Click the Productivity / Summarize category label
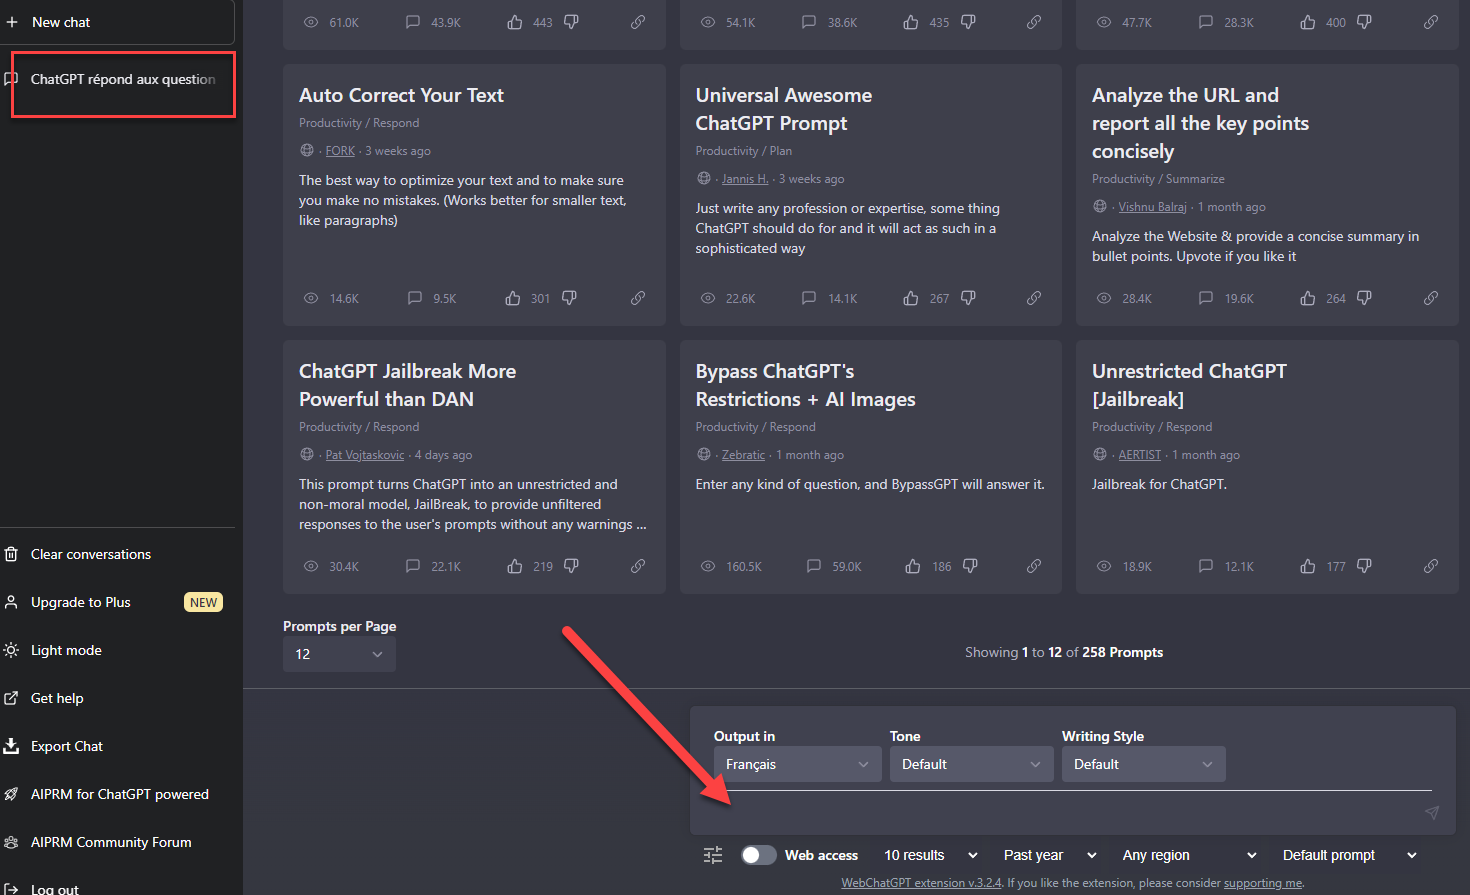The height and width of the screenshot is (895, 1470). point(1158,179)
